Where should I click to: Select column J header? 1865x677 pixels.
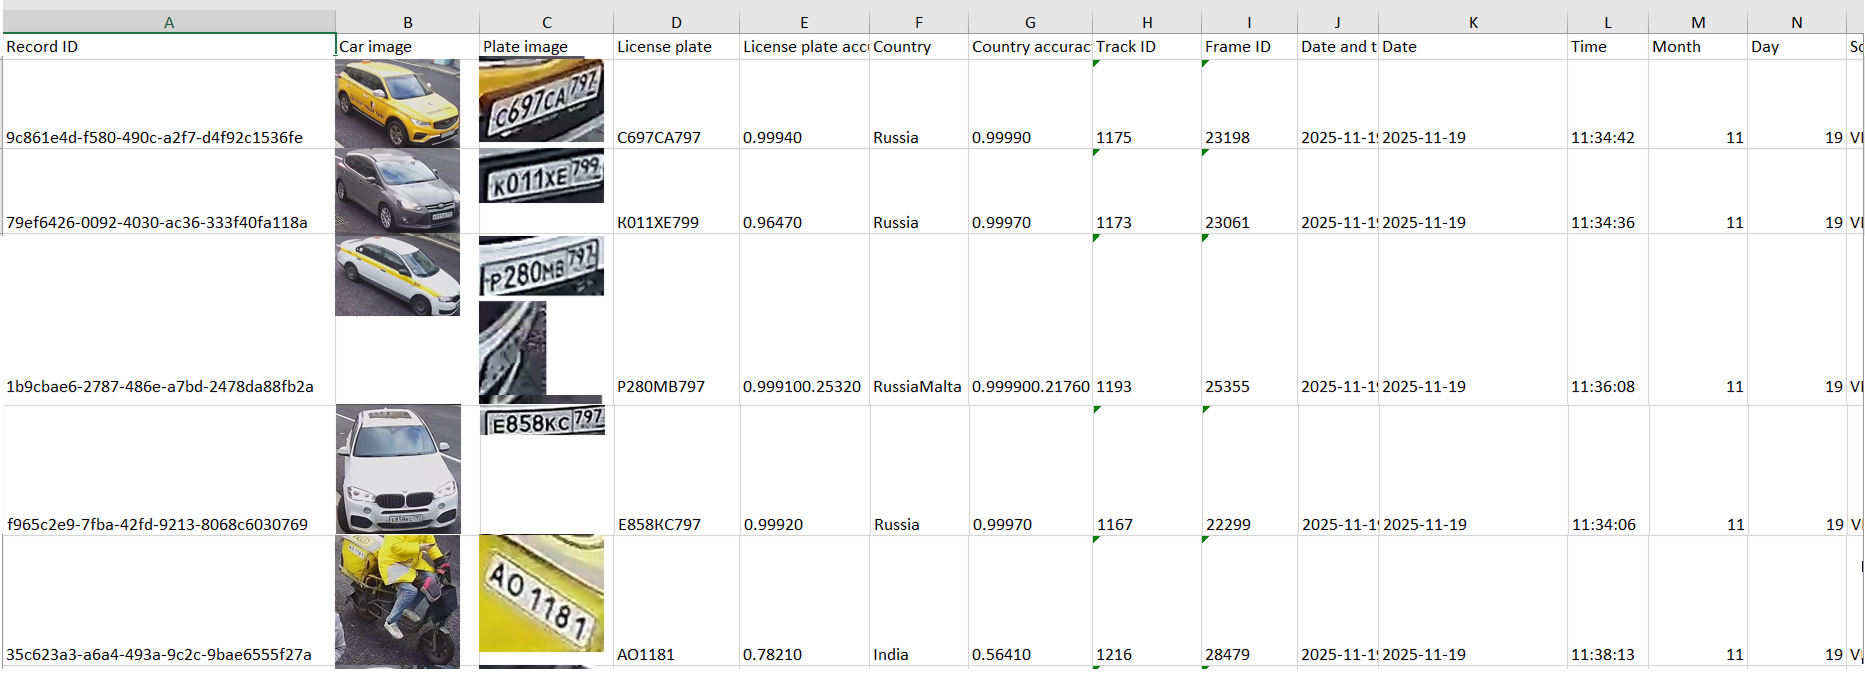click(x=1338, y=22)
